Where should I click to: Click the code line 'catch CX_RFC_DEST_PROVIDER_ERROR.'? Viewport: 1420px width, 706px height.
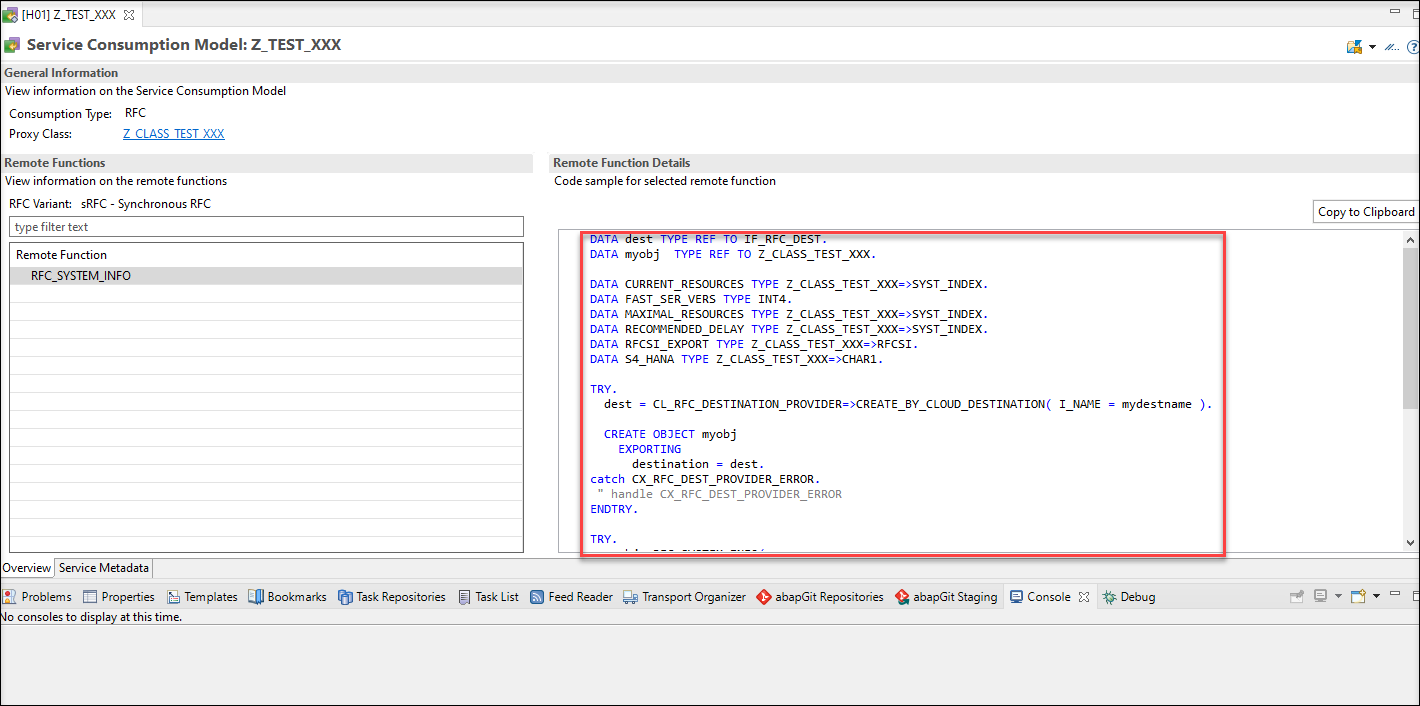pyautogui.click(x=705, y=479)
